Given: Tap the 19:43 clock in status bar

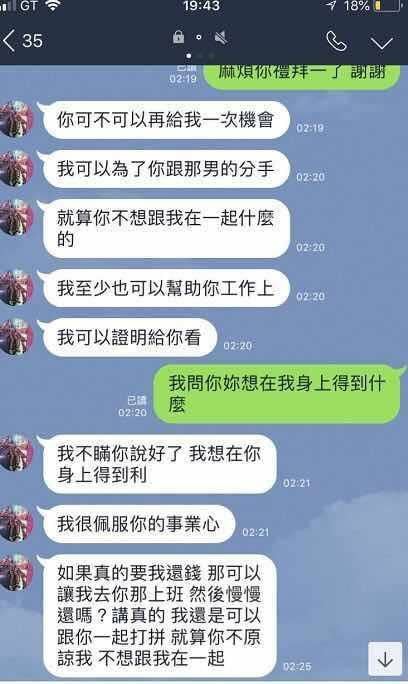Looking at the screenshot, I should click(x=201, y=6).
